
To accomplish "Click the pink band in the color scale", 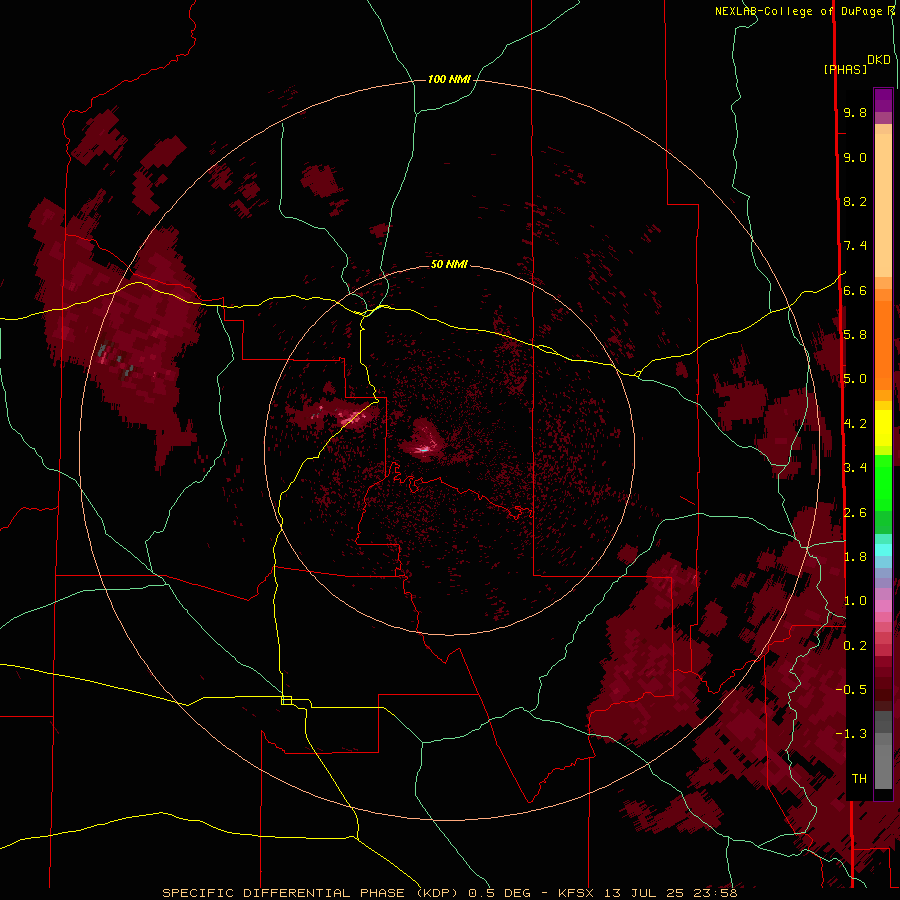I will (883, 606).
